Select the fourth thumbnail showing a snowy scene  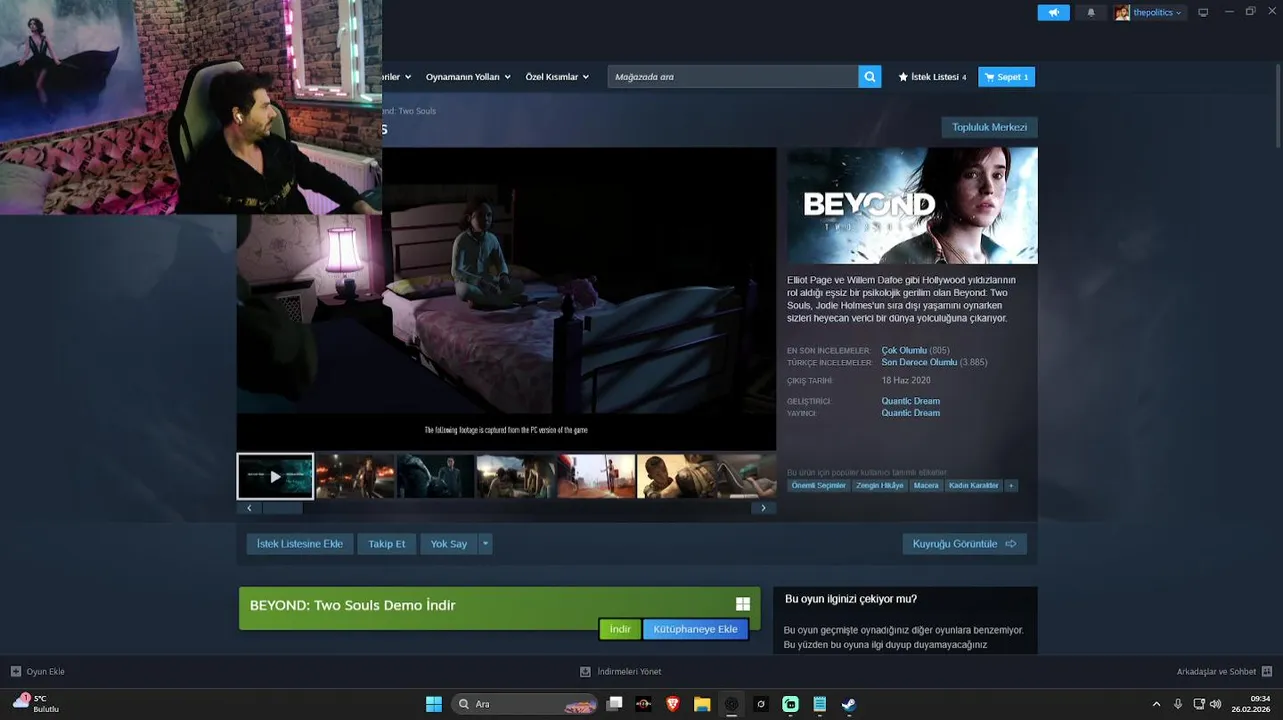point(516,476)
